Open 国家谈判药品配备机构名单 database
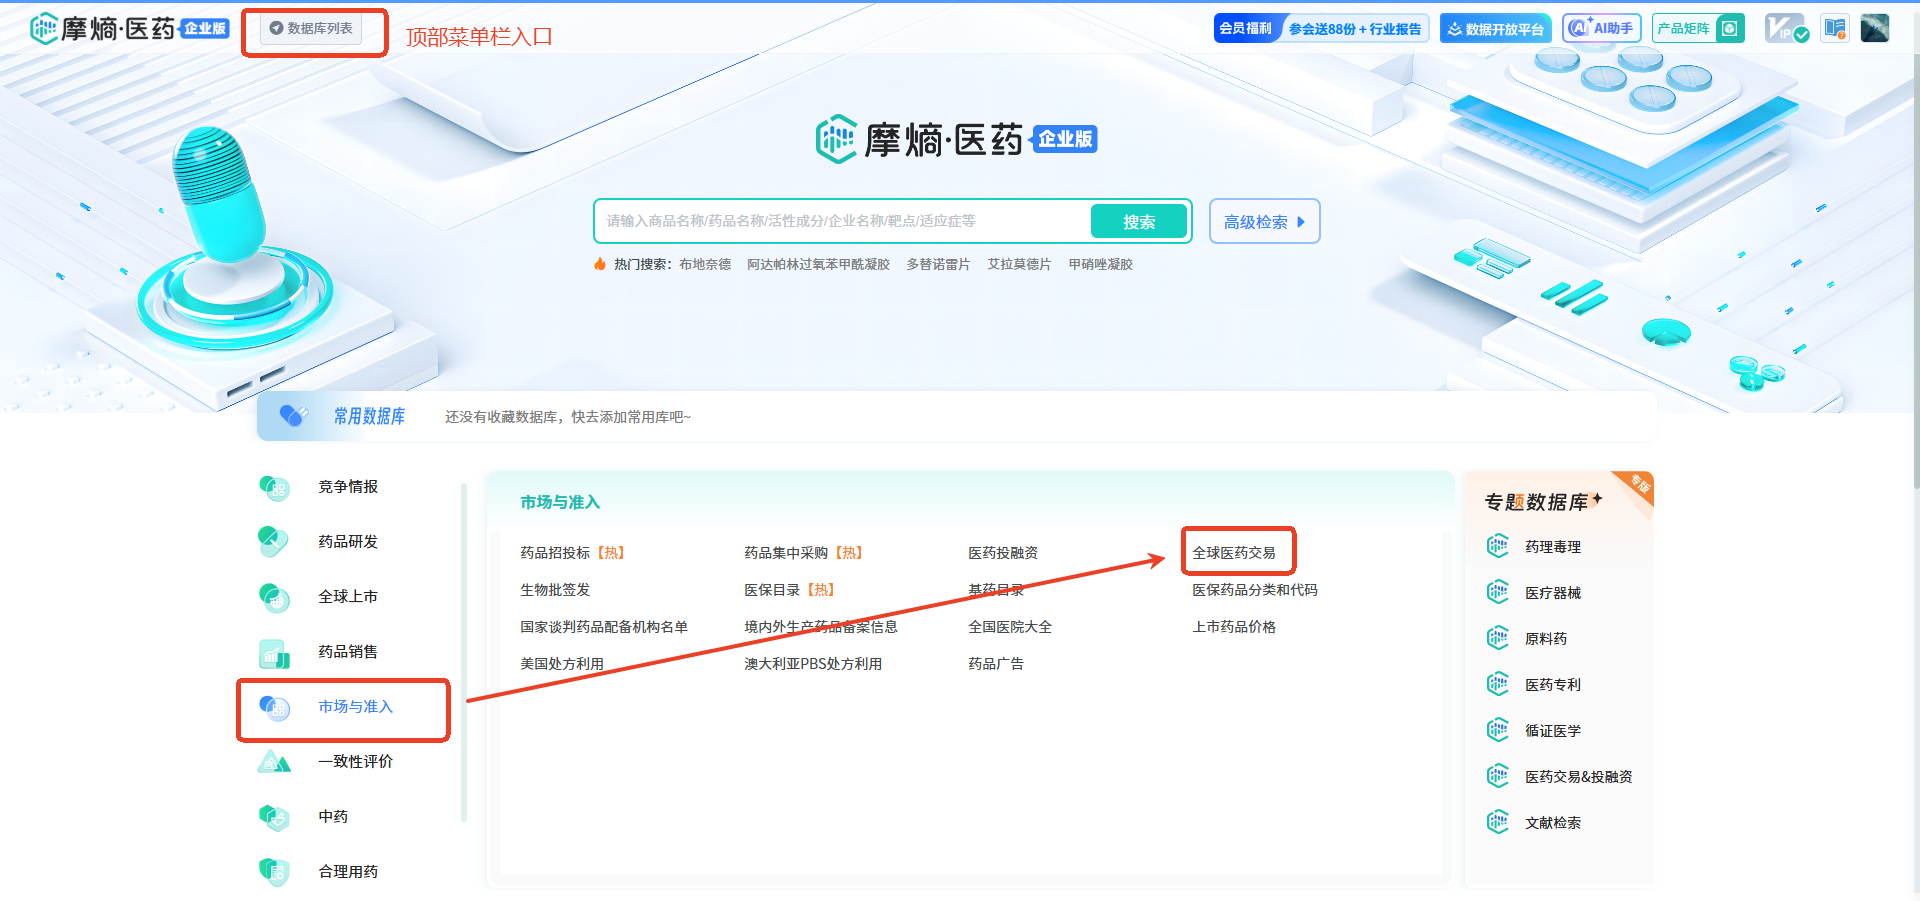Screen dimensions: 1920x901 click(604, 627)
